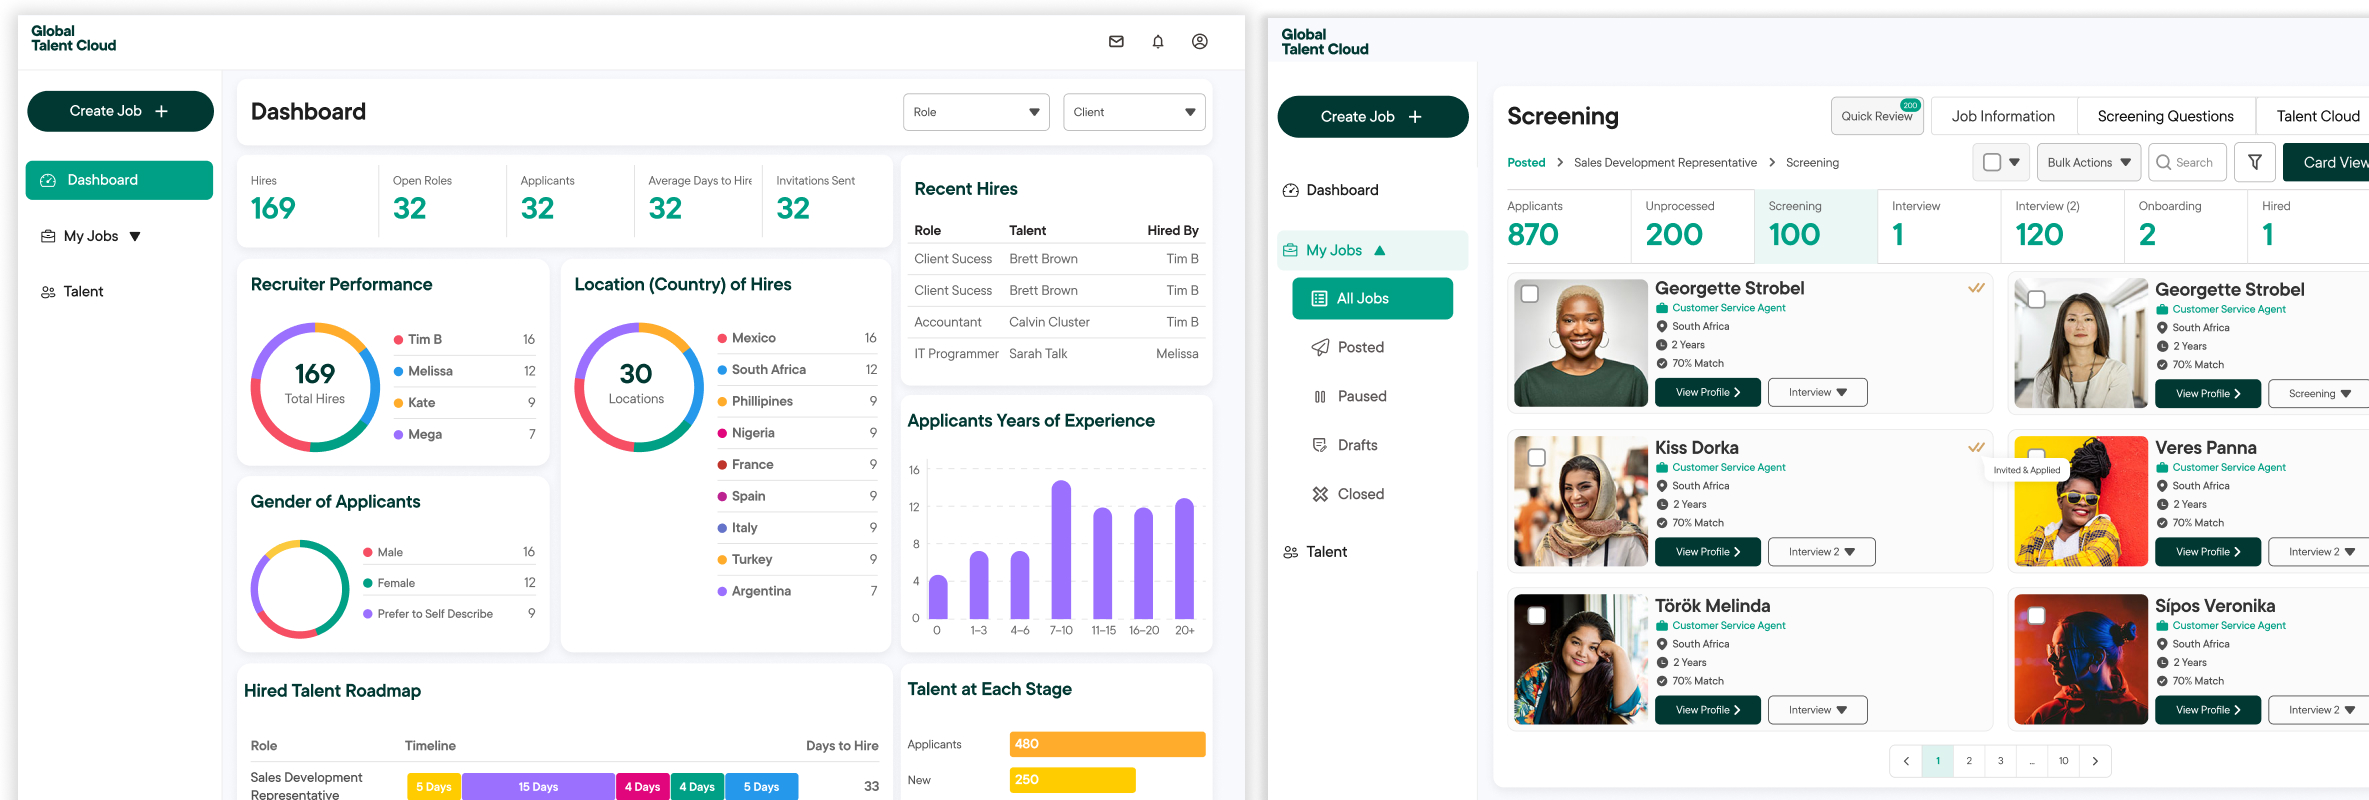Open Closed jobs in sidebar
2369x800 pixels.
(x=1360, y=494)
